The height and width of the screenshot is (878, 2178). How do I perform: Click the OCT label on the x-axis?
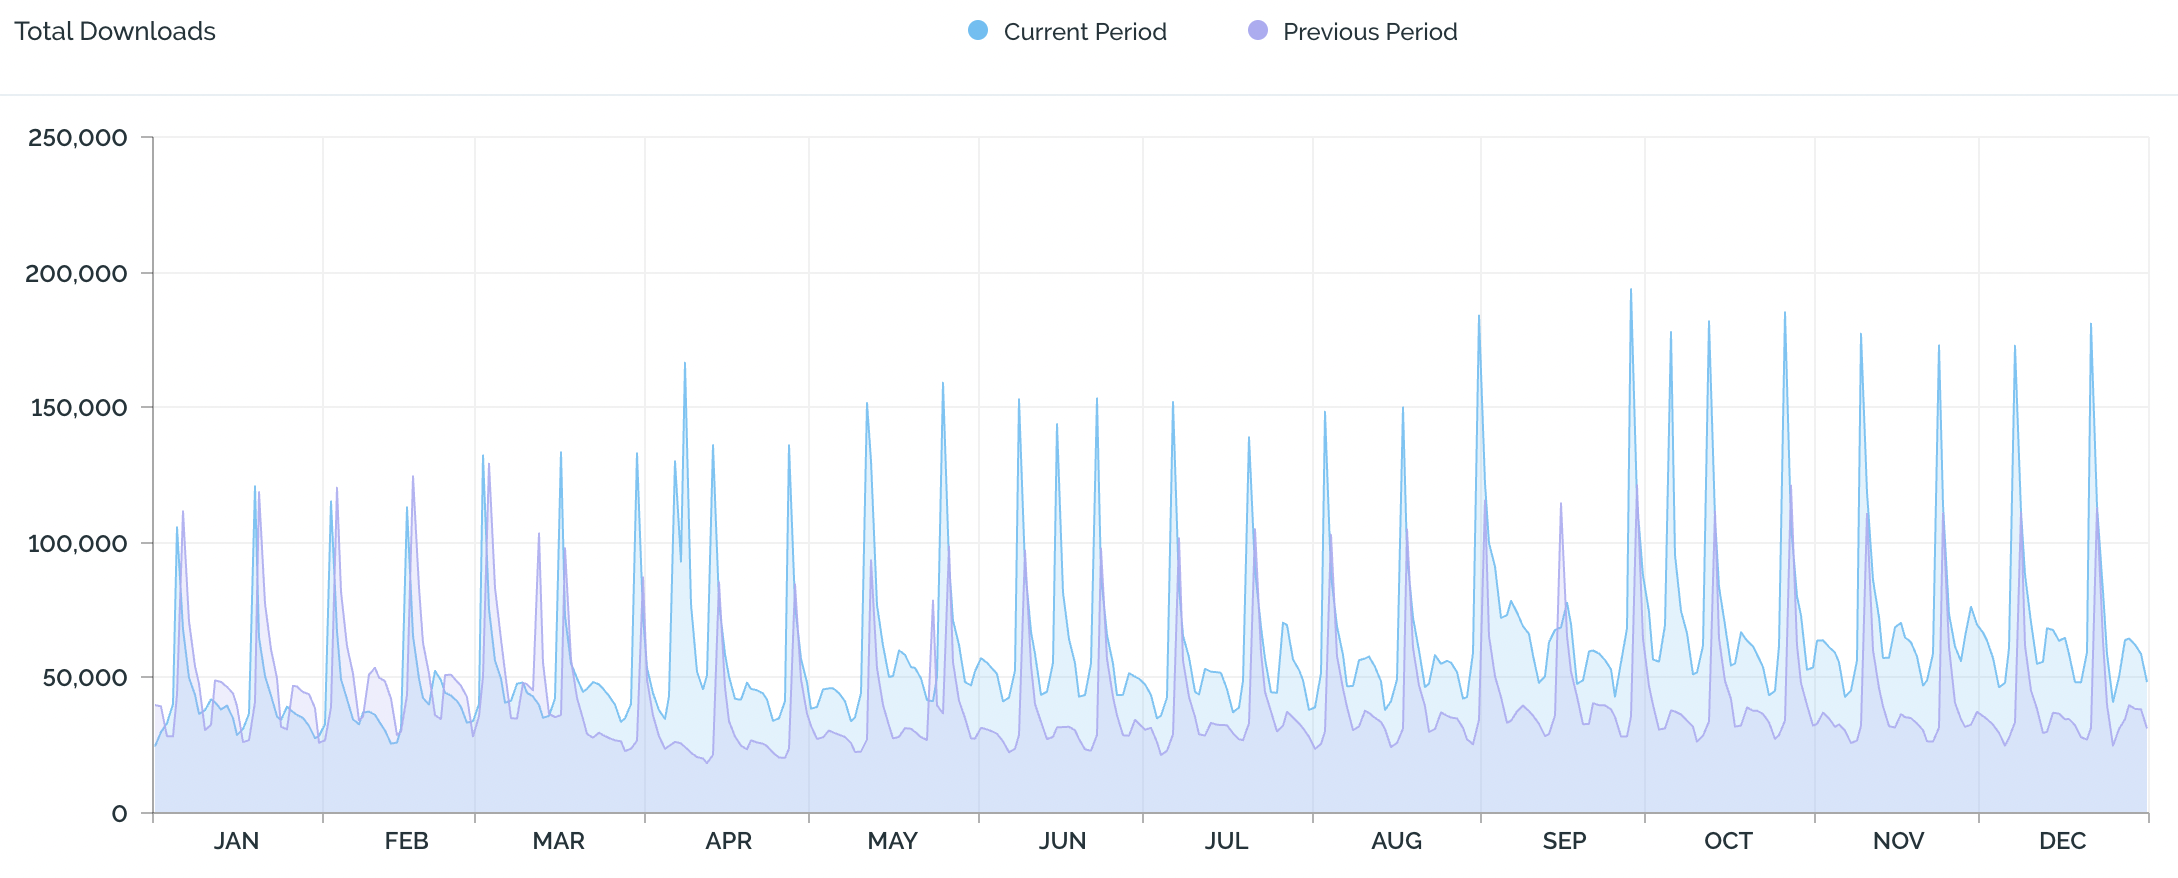coord(1729,841)
